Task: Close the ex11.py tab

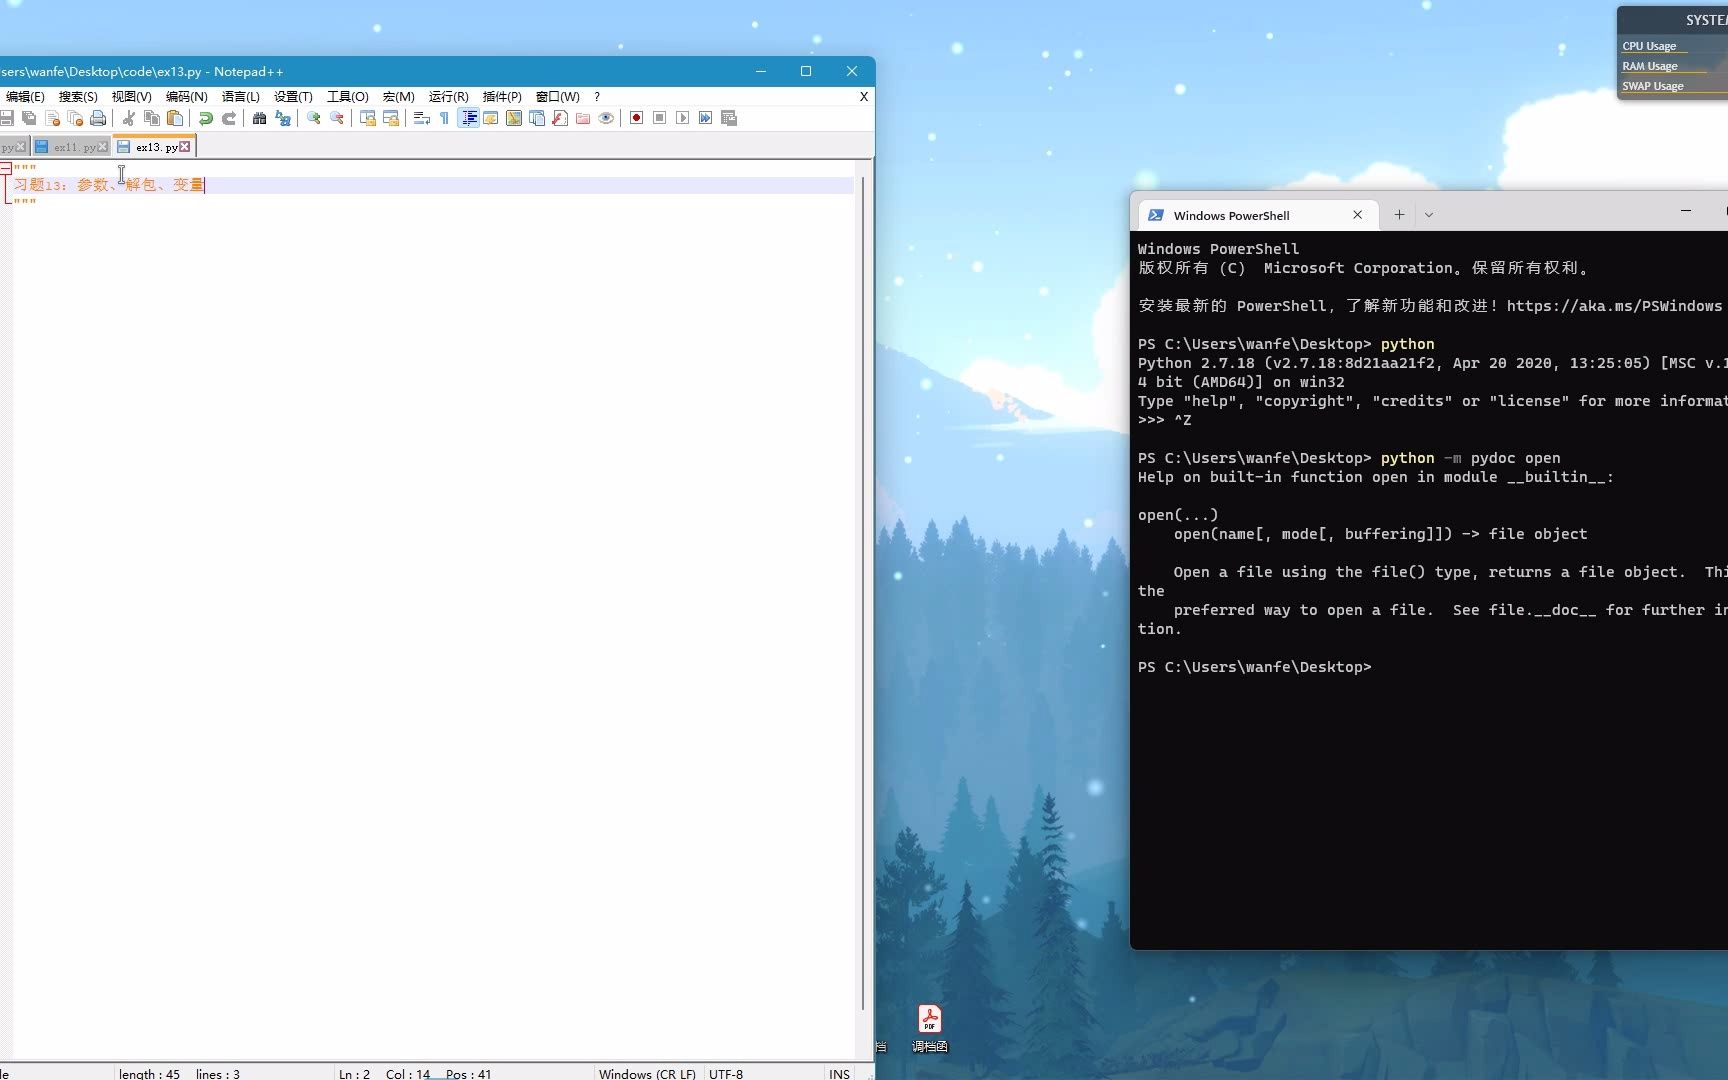Action: pyautogui.click(x=103, y=147)
